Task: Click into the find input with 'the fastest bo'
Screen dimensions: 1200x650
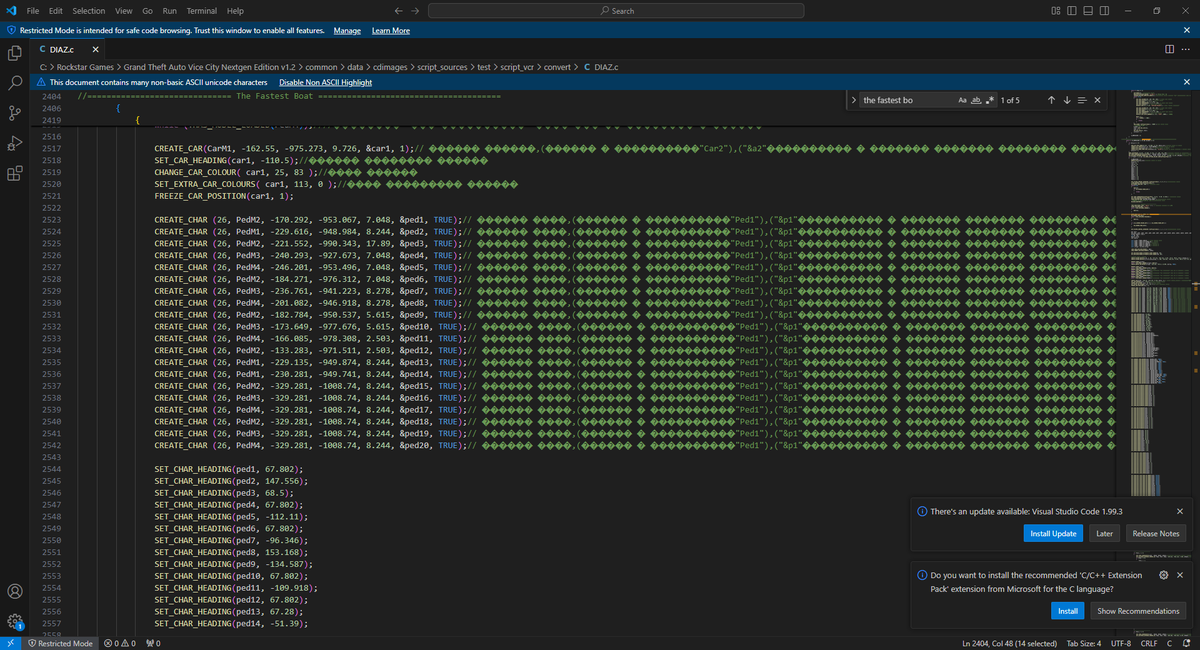Action: (906, 100)
